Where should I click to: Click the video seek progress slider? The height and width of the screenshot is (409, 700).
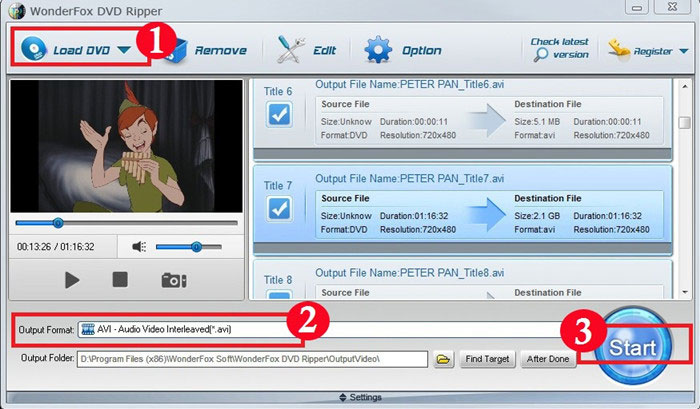tap(126, 223)
